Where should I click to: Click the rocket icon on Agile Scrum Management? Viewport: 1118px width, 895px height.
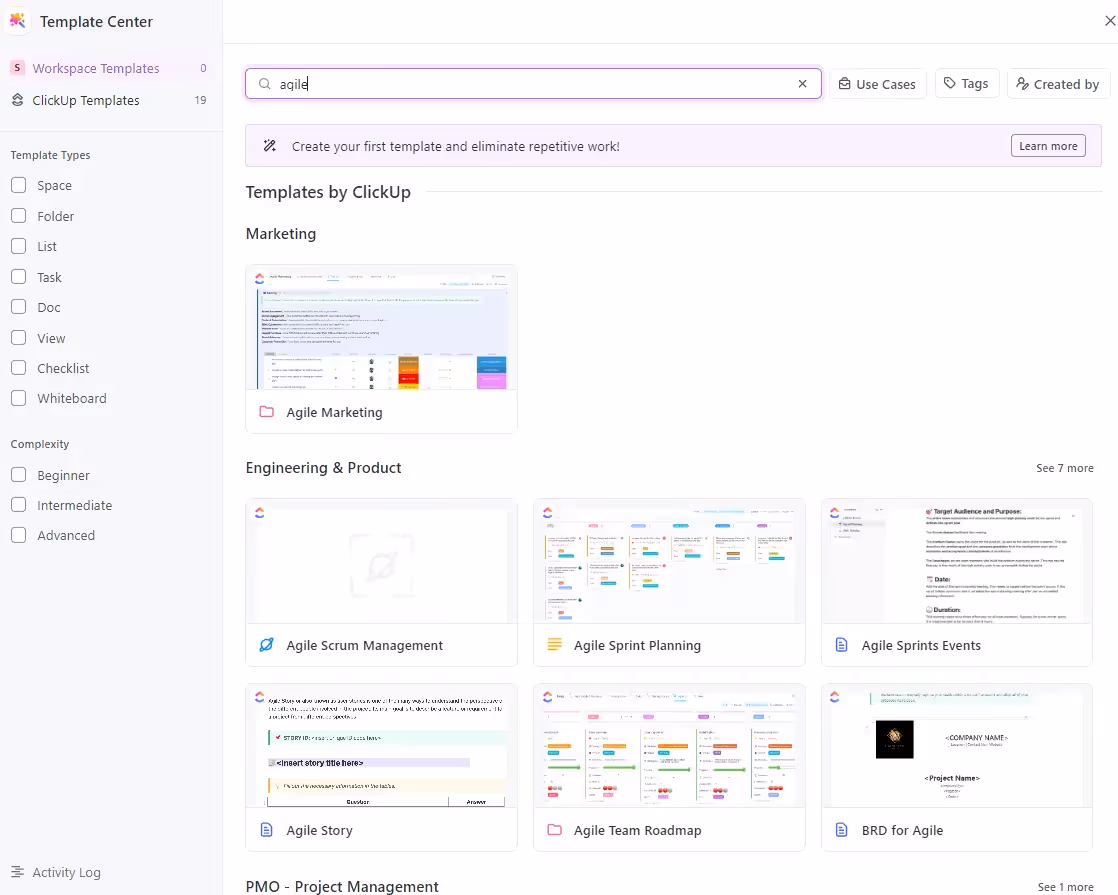click(x=266, y=644)
